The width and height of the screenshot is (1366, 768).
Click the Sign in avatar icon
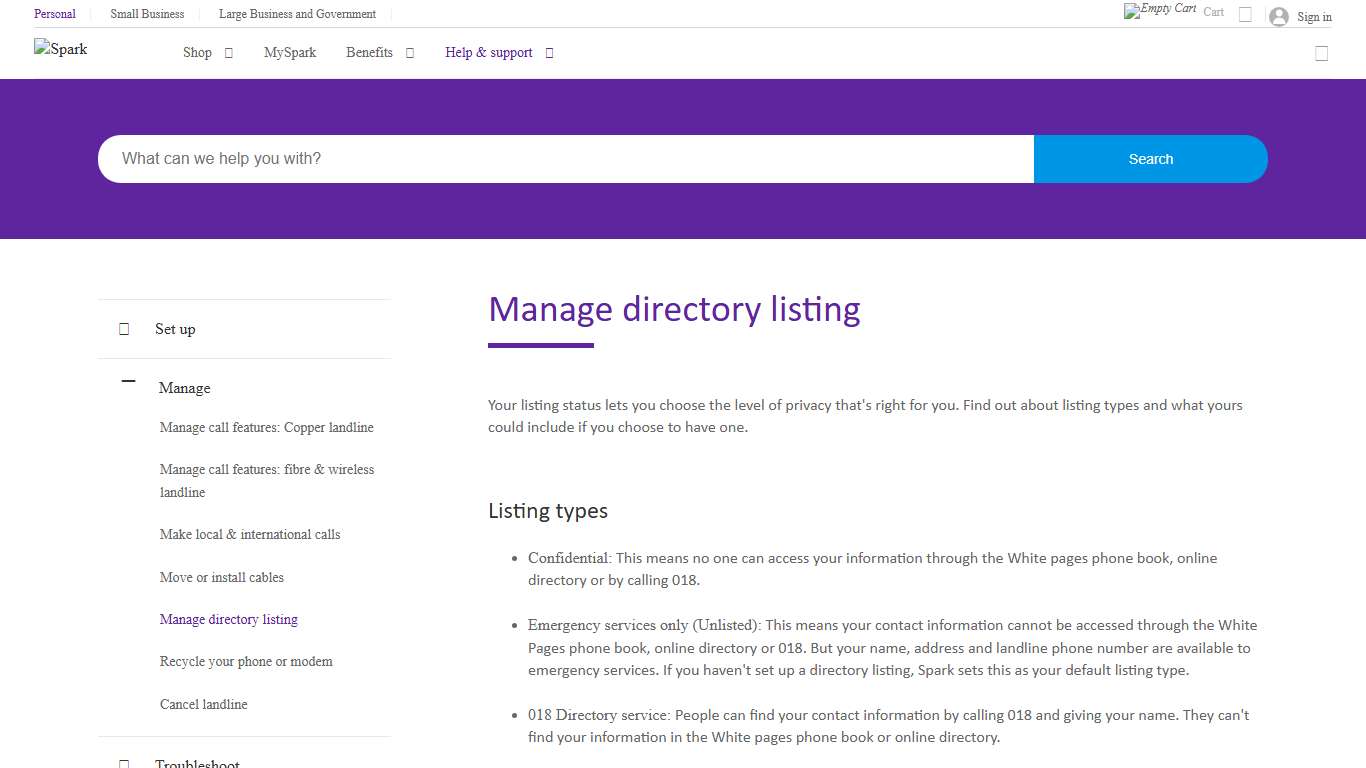point(1278,15)
